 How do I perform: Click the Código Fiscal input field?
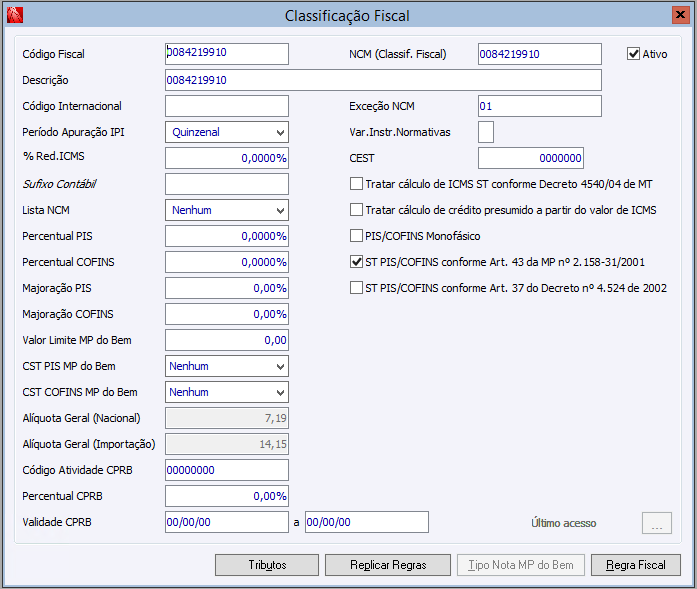coord(226,54)
